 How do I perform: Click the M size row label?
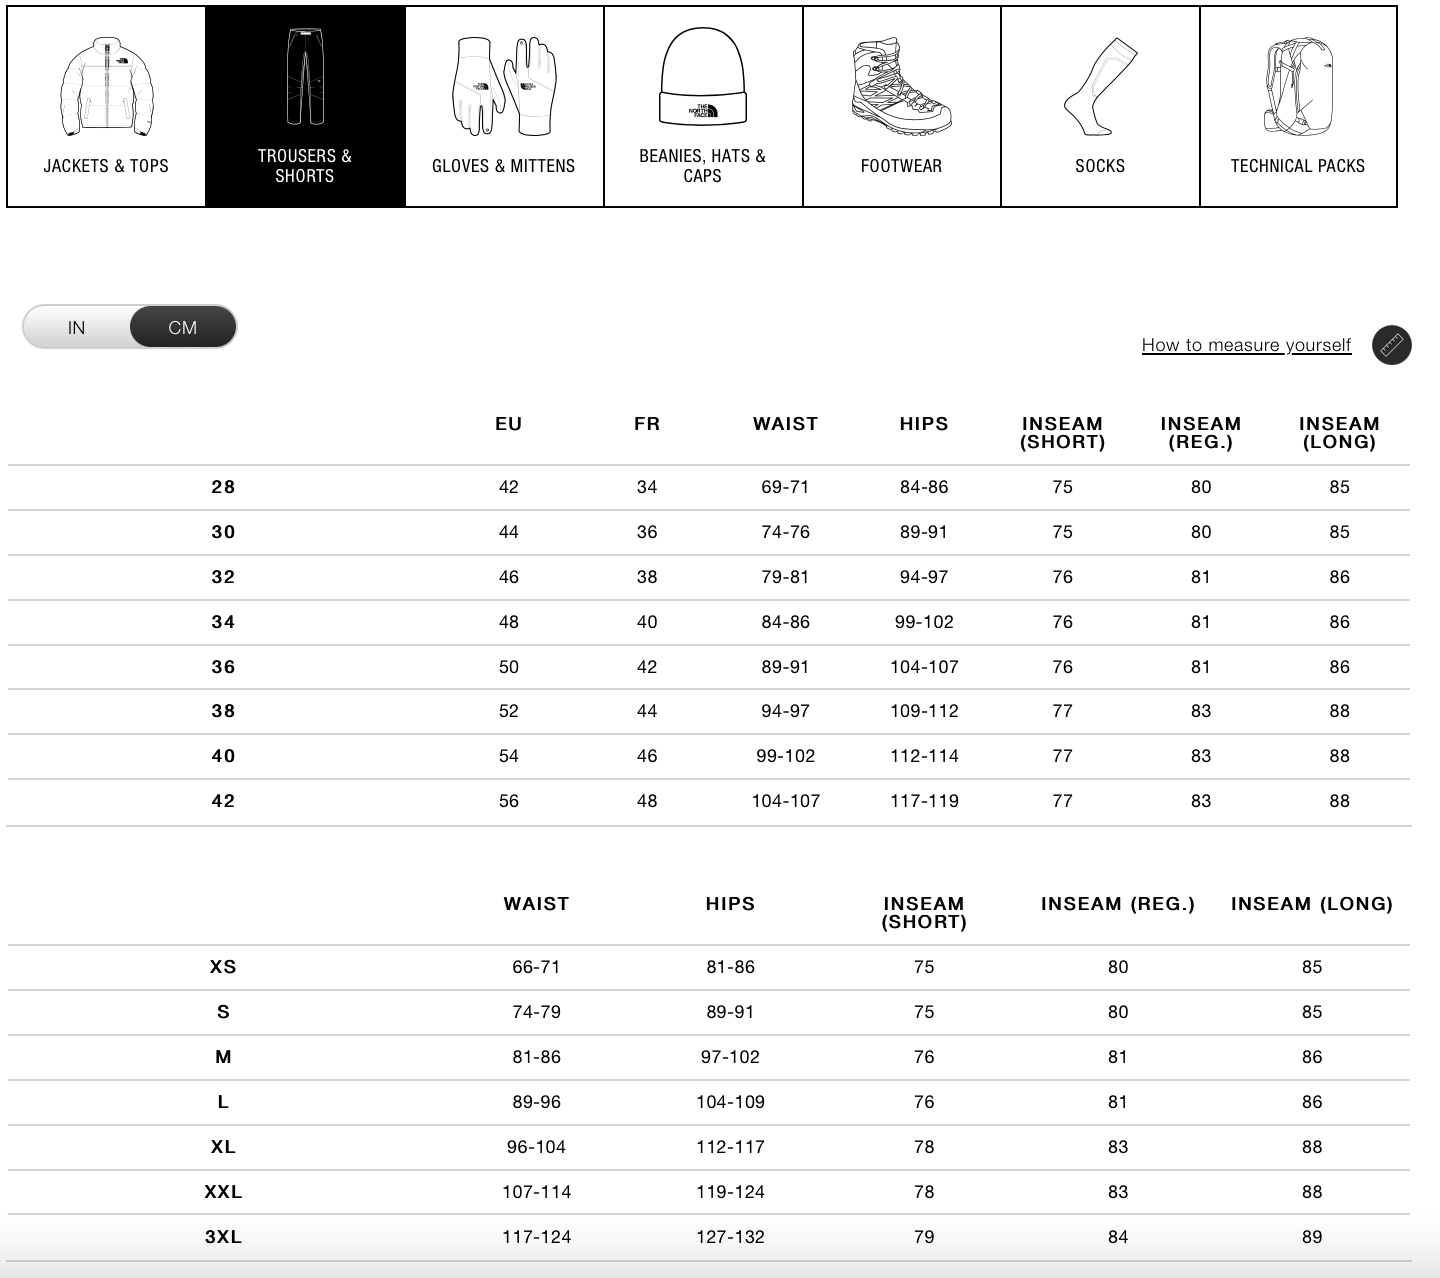tap(223, 1057)
